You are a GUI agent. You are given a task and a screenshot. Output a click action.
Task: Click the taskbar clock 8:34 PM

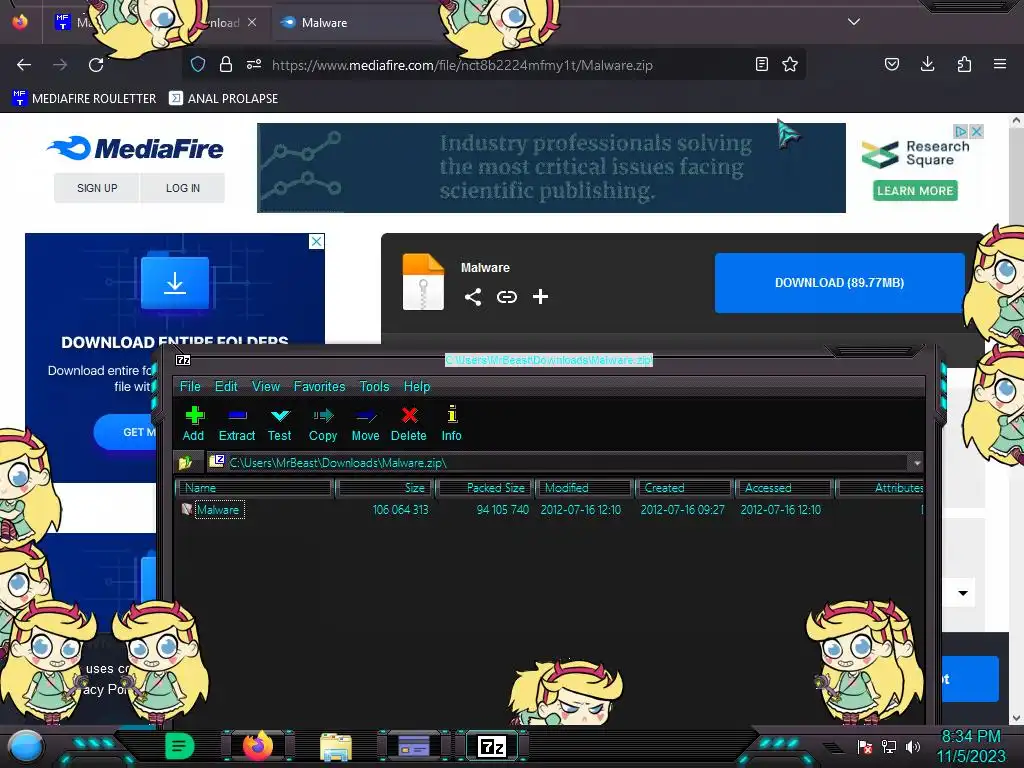coord(971,737)
